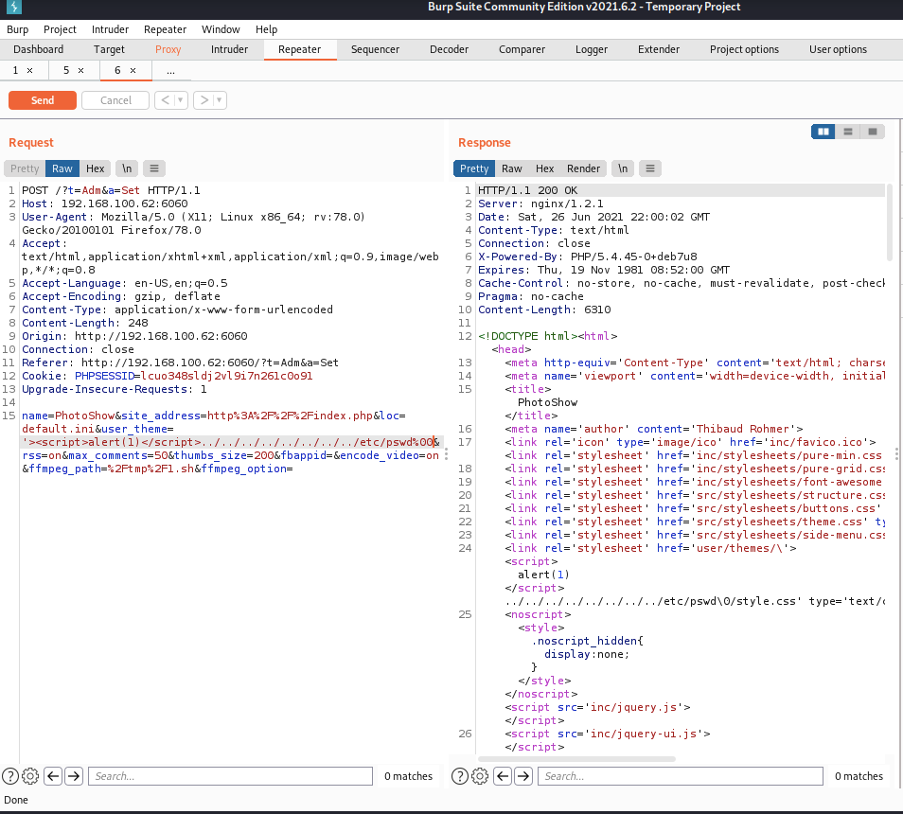This screenshot has height=814, width=904.
Task: Open the Intruder menu
Action: [x=110, y=29]
